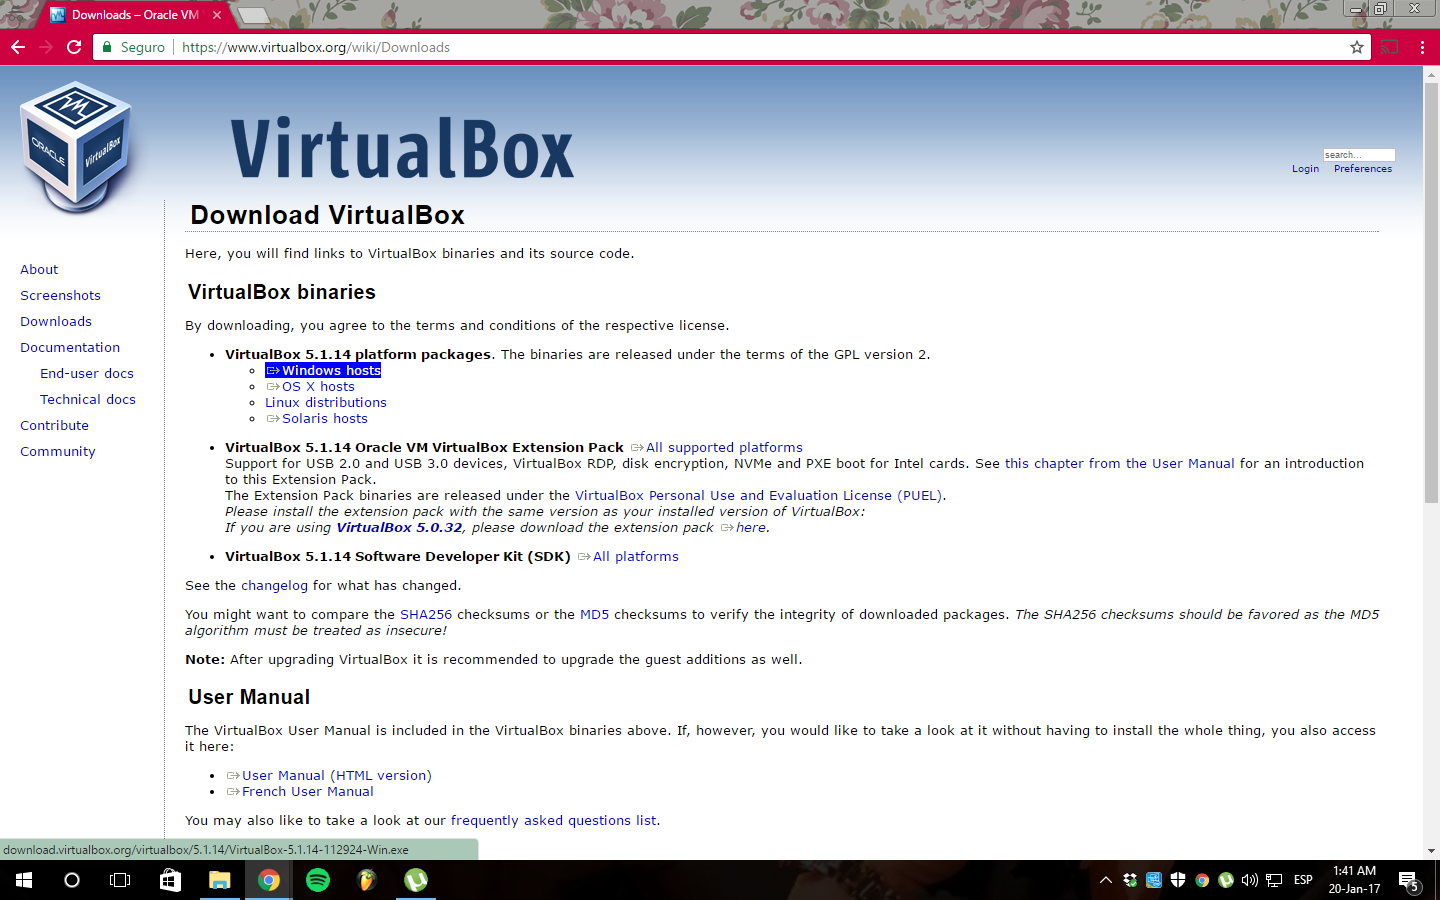Select the Downloads – Oracle VM tab
This screenshot has width=1440, height=900.
(135, 15)
